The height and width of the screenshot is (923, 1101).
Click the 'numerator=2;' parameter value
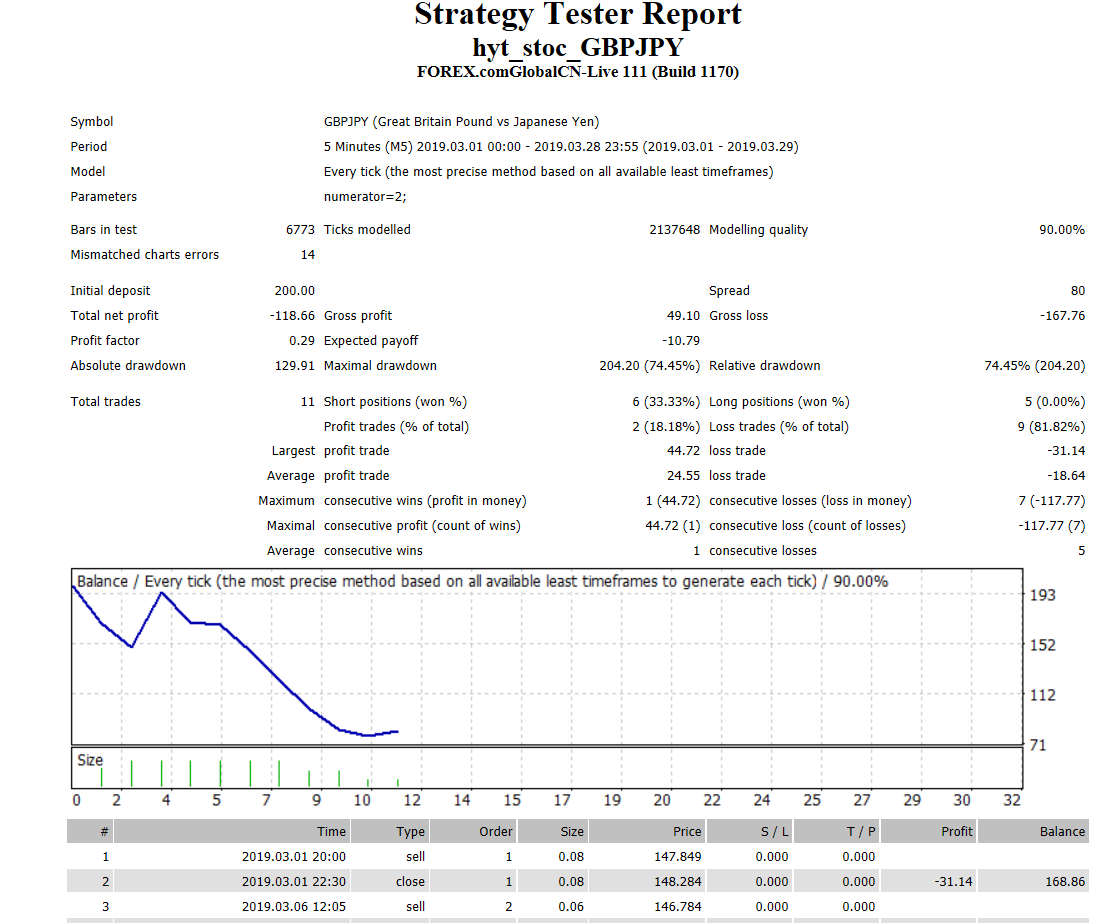click(365, 197)
